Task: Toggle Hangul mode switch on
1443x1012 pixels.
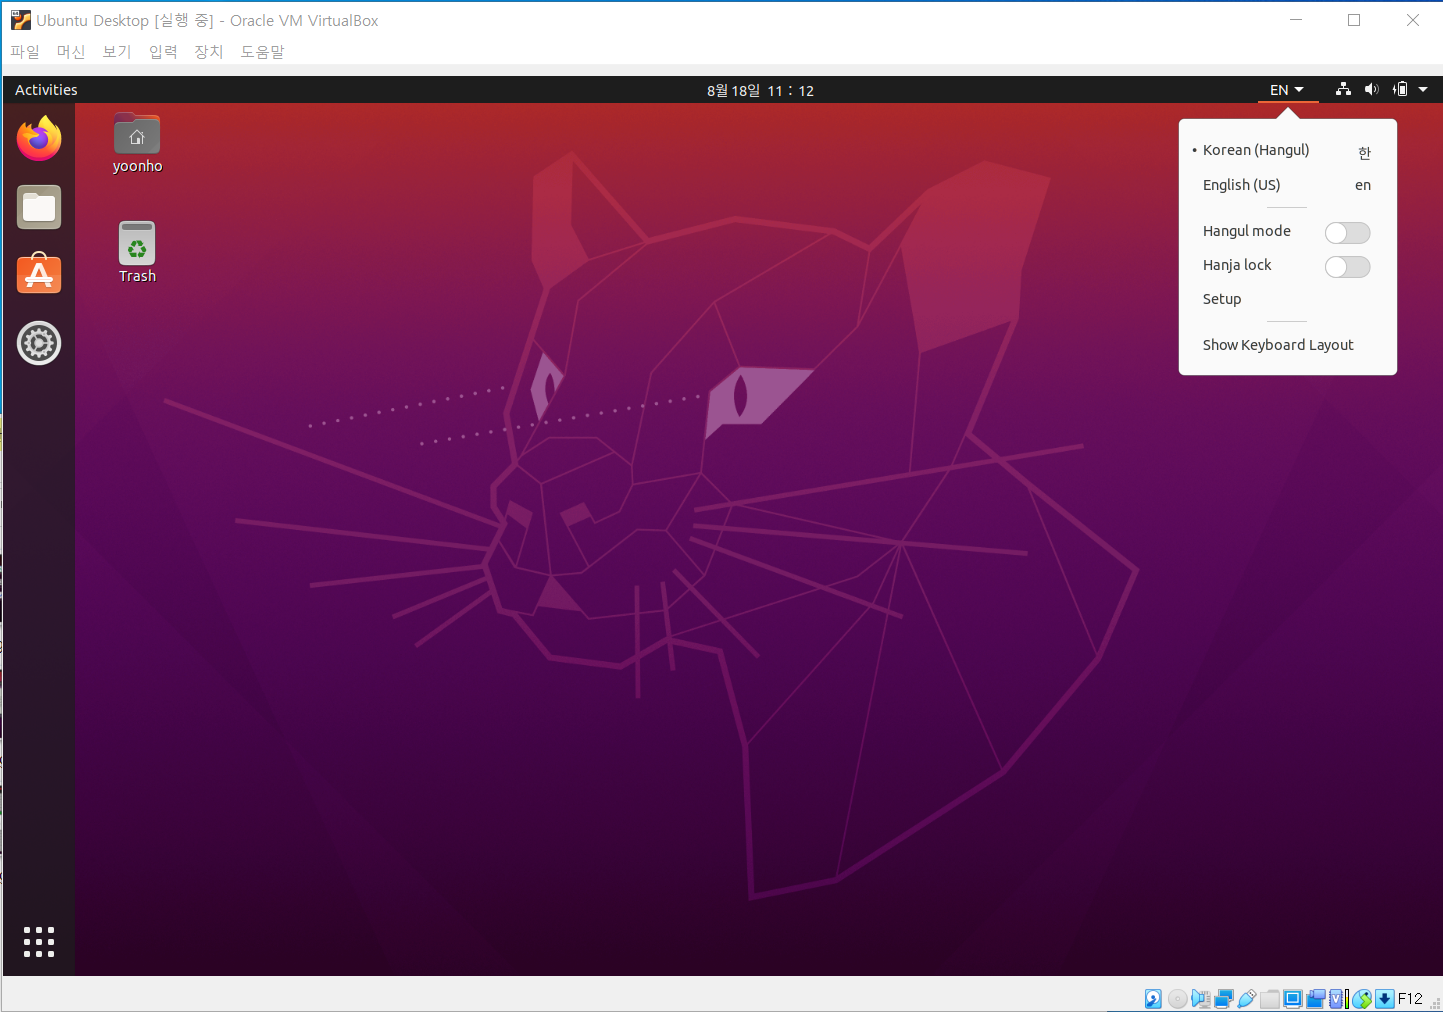Action: point(1347,233)
